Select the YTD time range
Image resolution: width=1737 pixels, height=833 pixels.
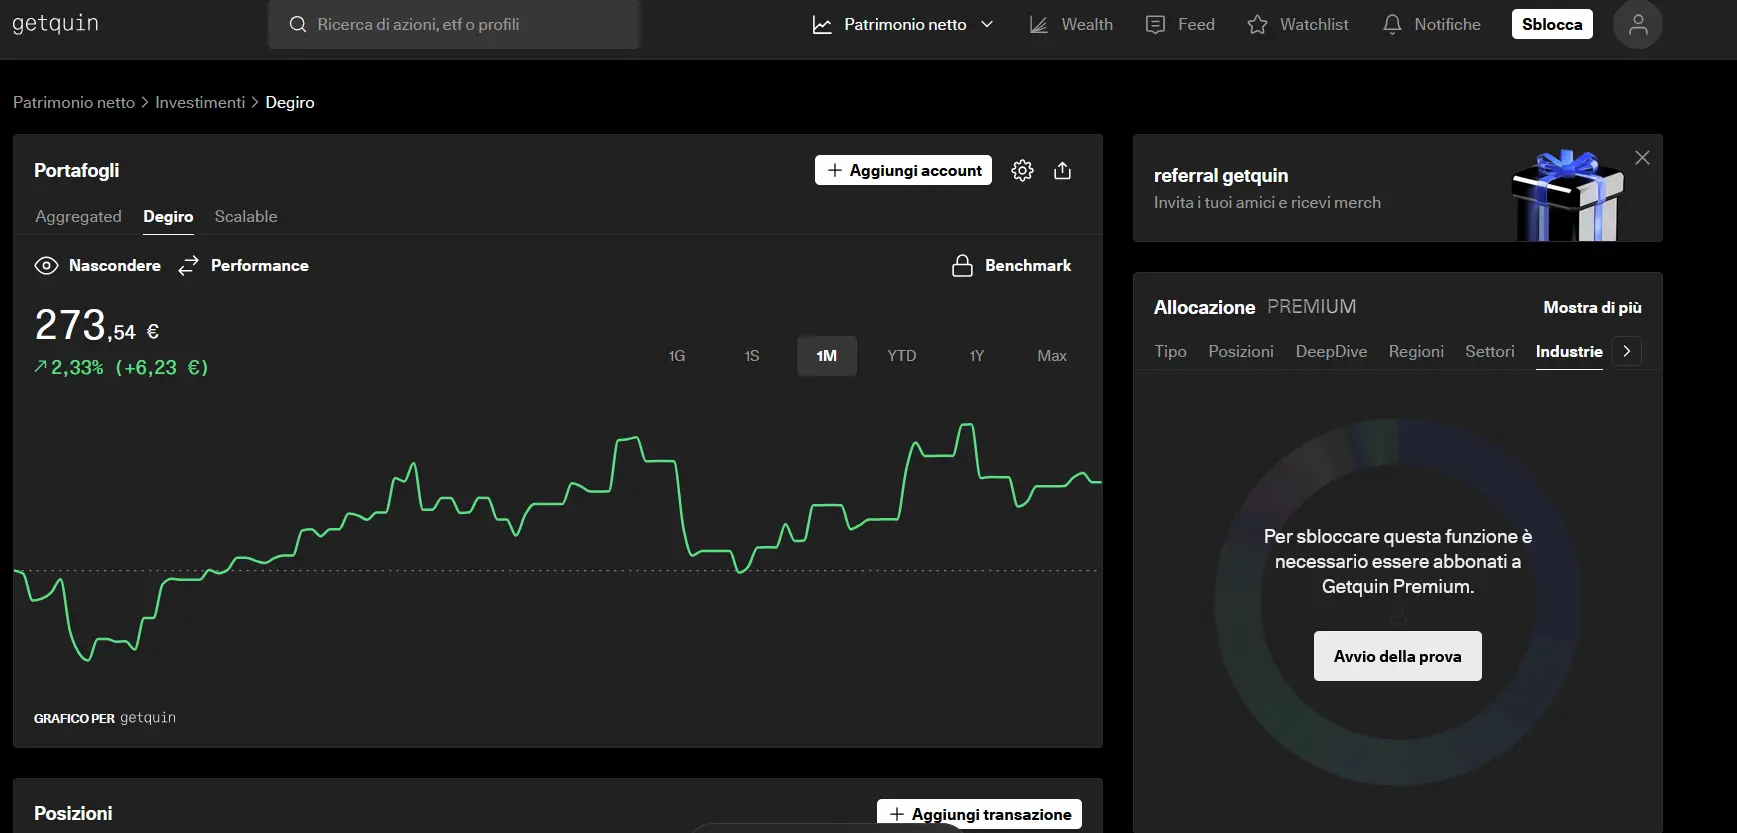coord(902,356)
